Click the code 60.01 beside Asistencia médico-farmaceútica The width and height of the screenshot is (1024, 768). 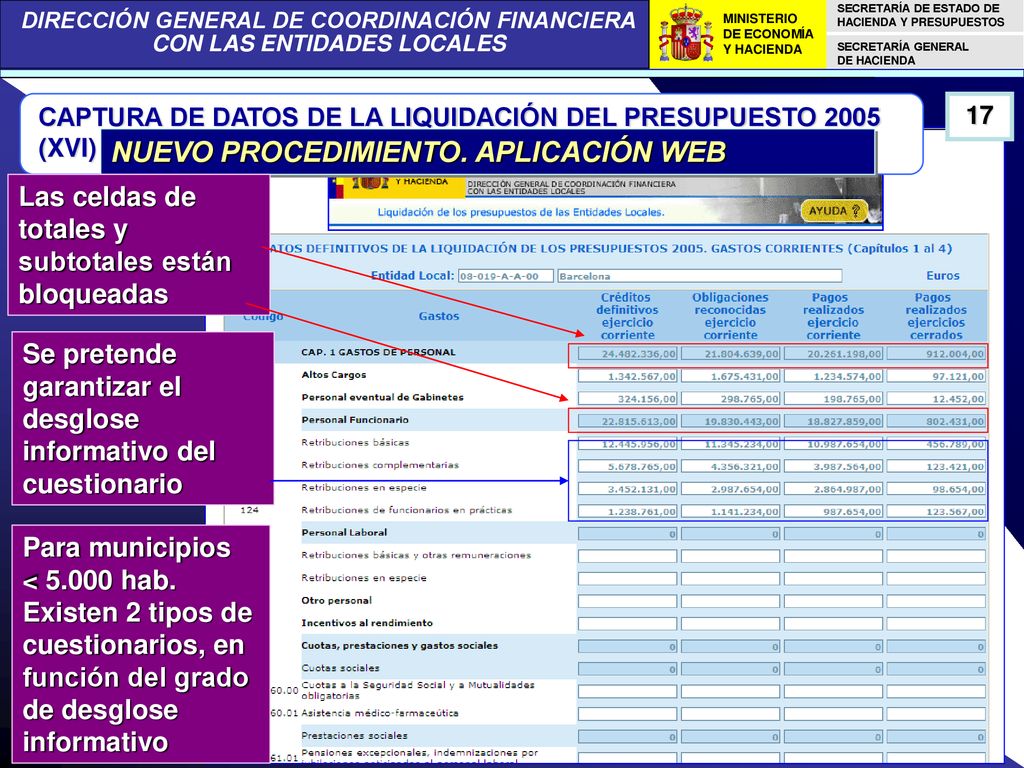(283, 713)
